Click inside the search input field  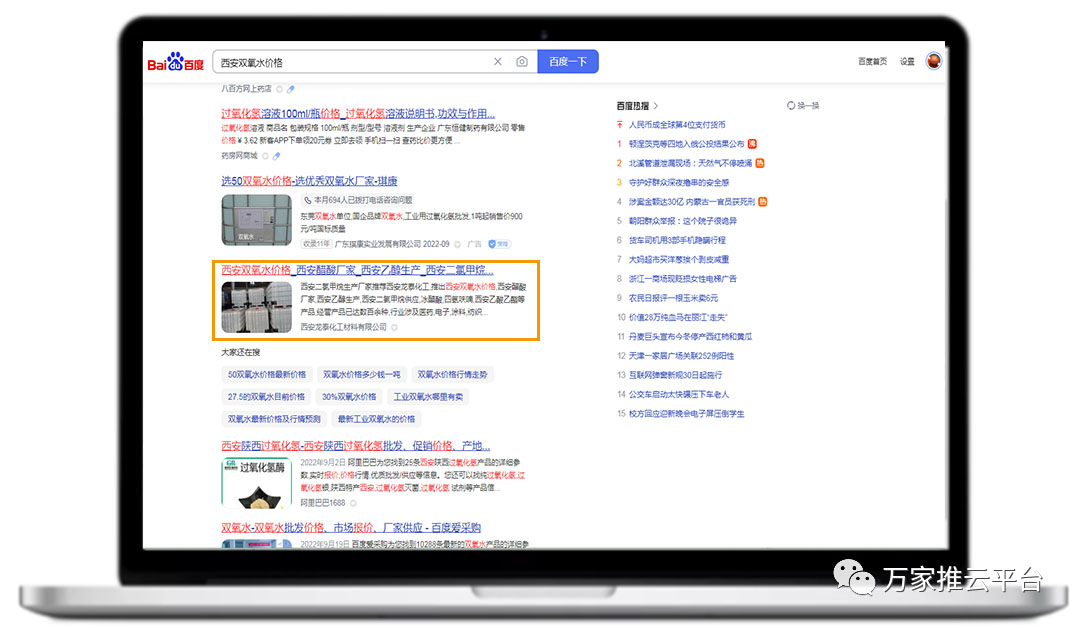pyautogui.click(x=350, y=62)
